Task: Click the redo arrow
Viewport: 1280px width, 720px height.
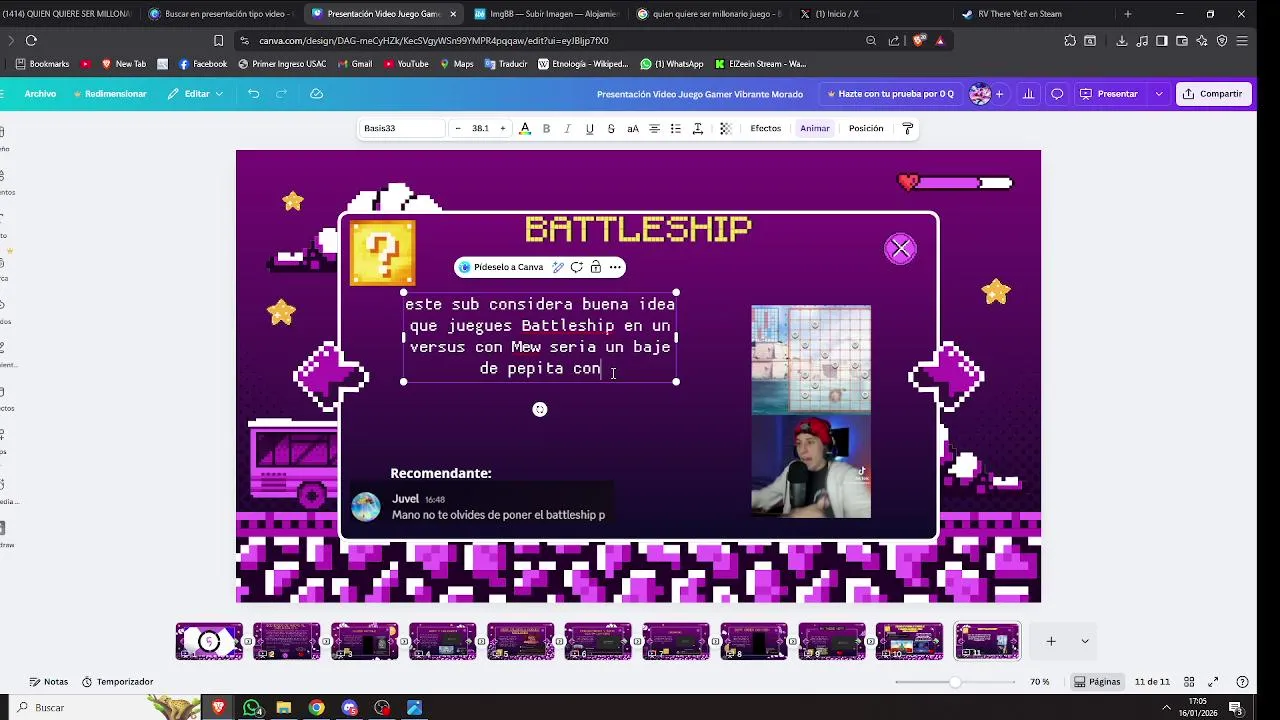Action: coord(282,94)
